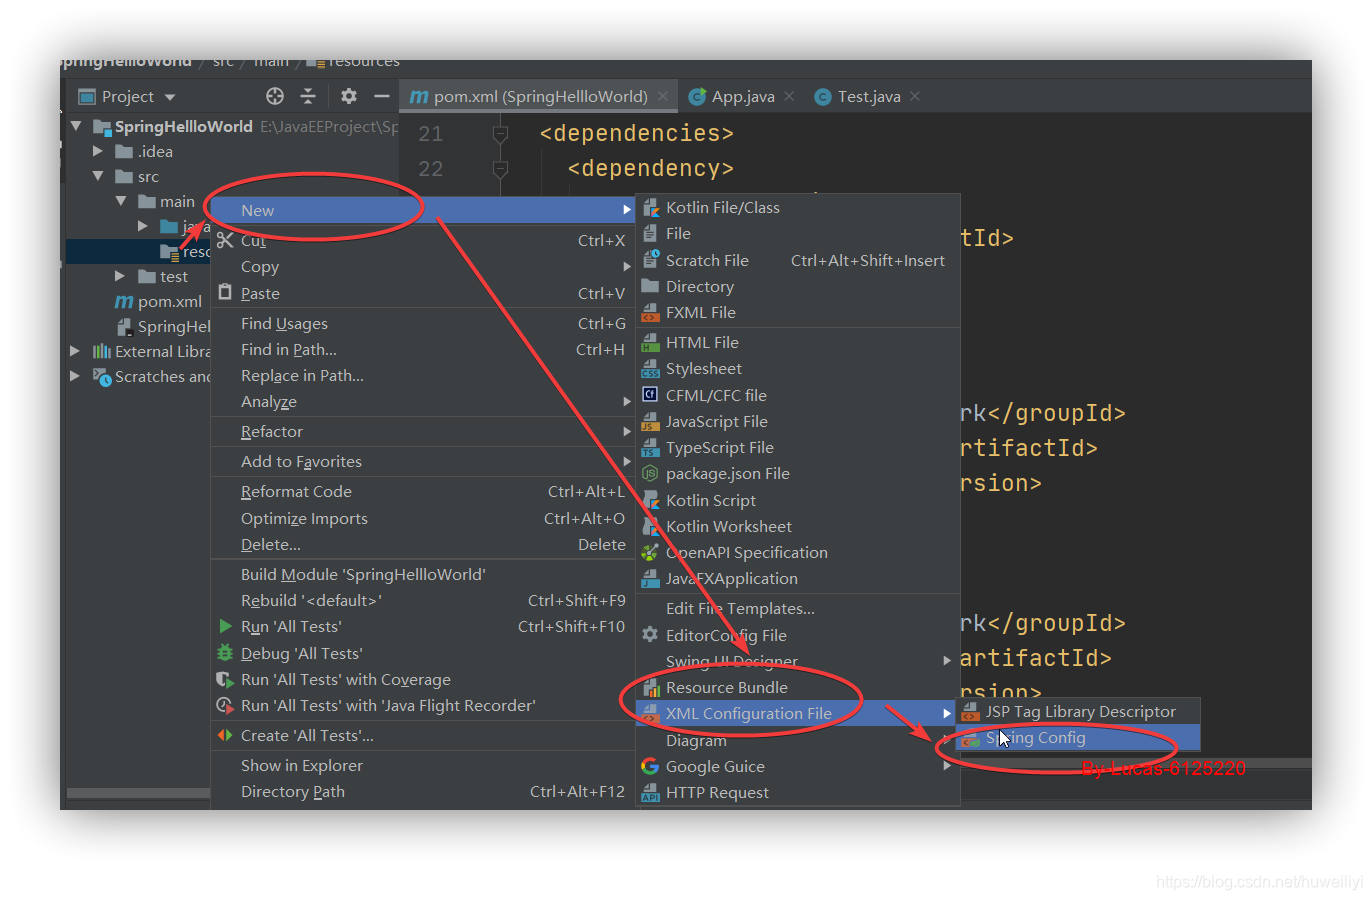Select pom.xml in project tree
The image size is (1372, 900).
coord(158,301)
